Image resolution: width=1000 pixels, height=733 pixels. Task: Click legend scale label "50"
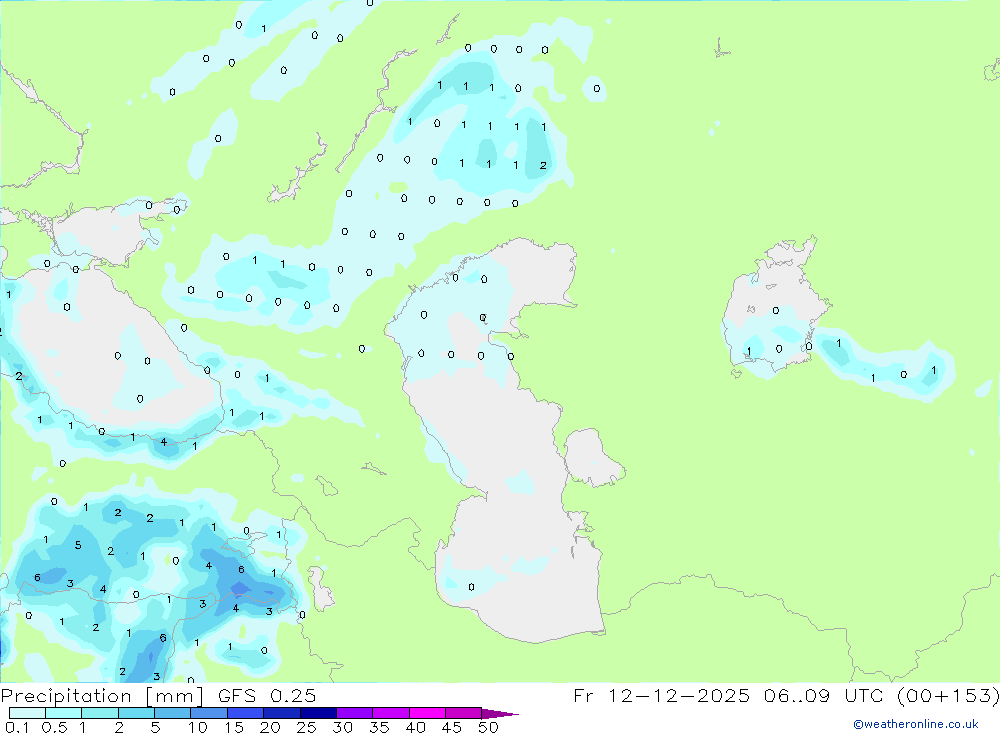click(x=489, y=727)
